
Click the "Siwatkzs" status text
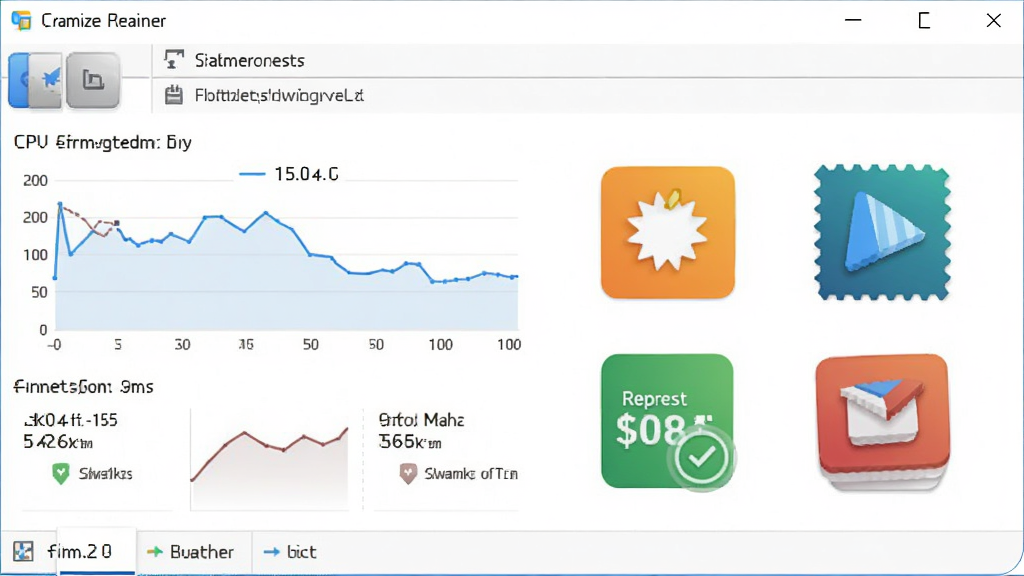(x=106, y=473)
